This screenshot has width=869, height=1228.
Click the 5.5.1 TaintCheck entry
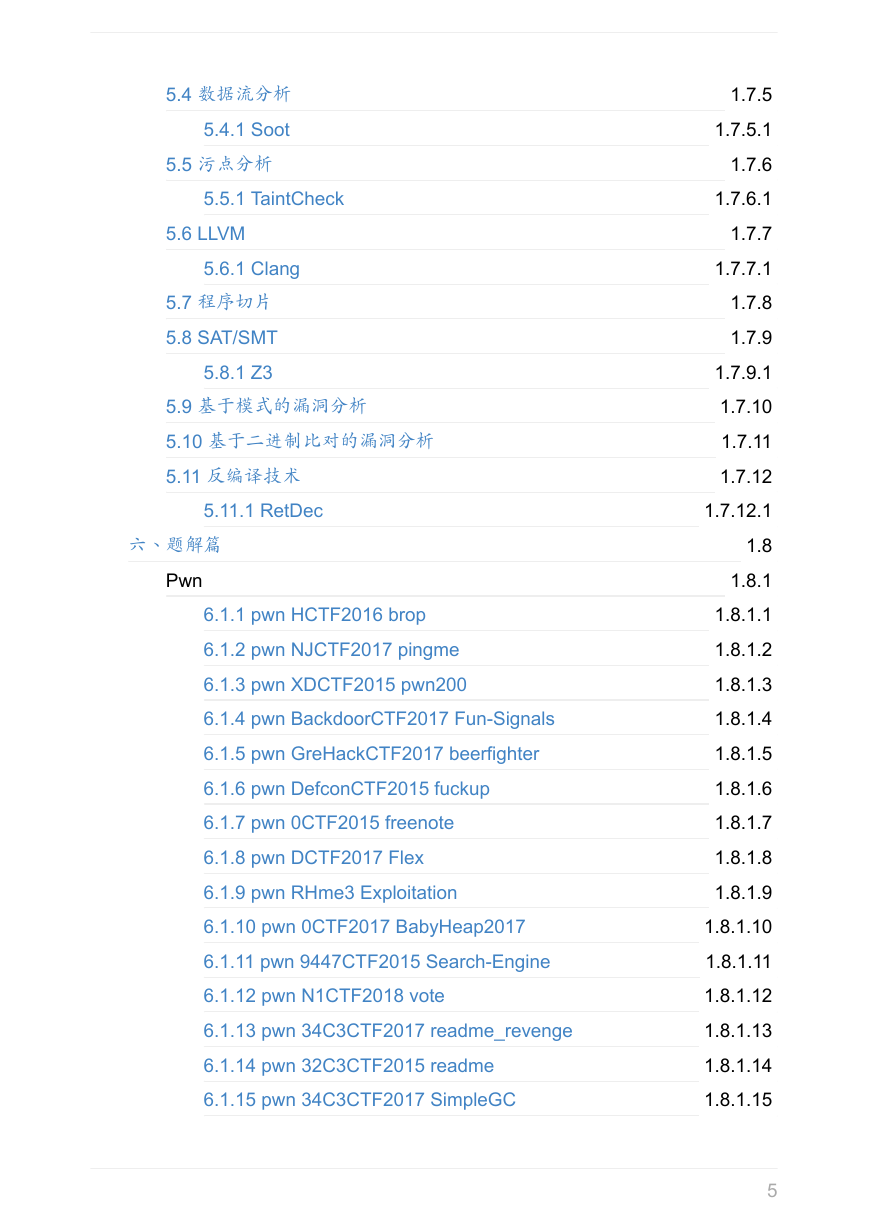[x=273, y=199]
